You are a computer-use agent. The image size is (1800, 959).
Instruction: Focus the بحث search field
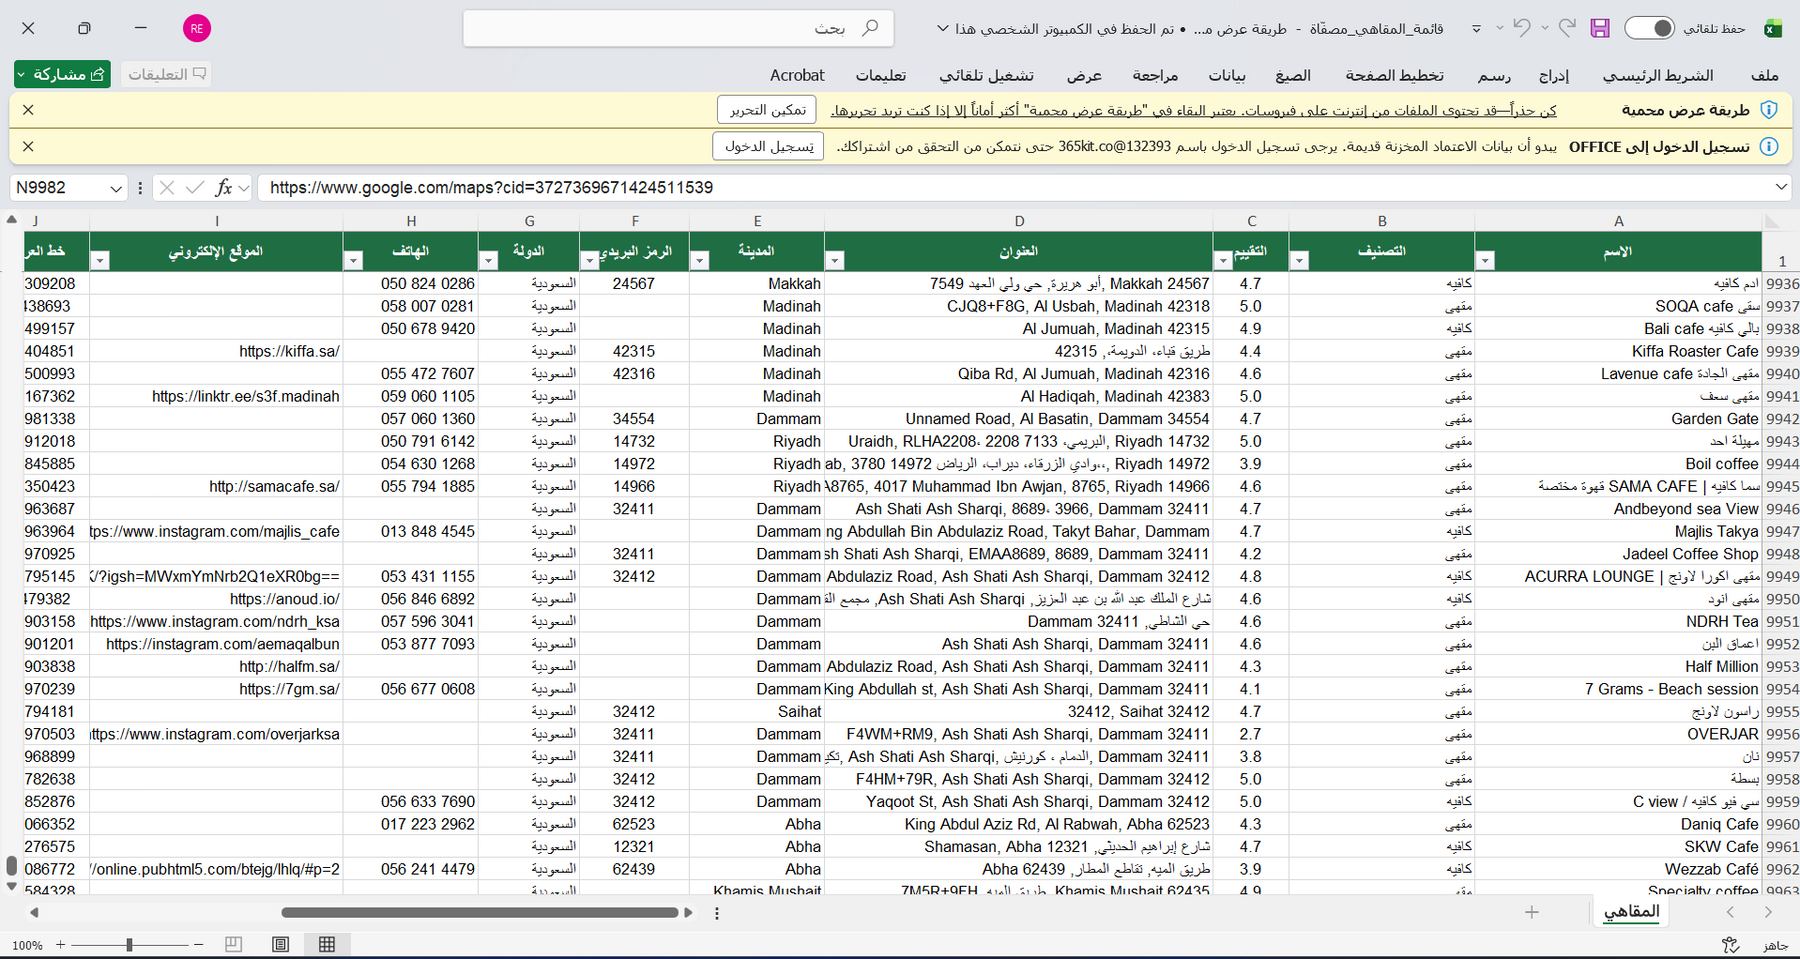pos(678,28)
